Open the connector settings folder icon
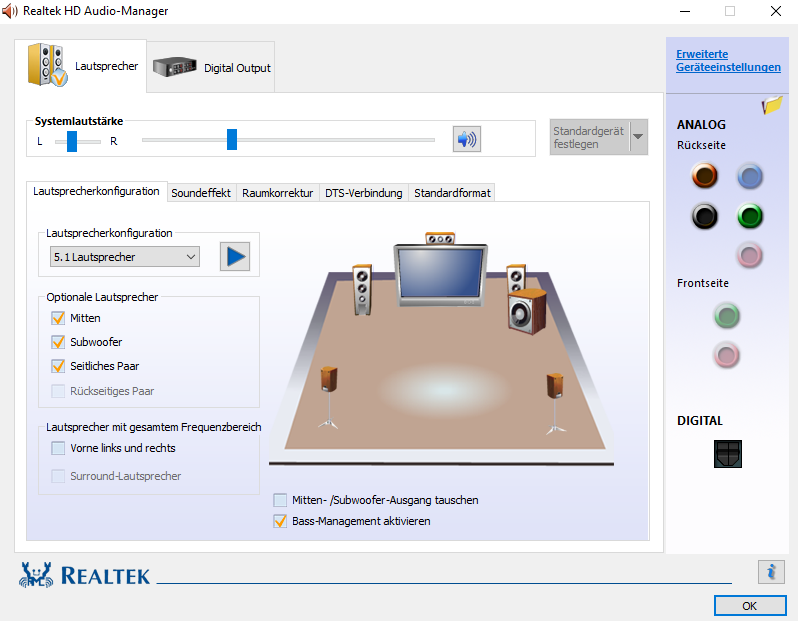Image resolution: width=798 pixels, height=621 pixels. 772,105
